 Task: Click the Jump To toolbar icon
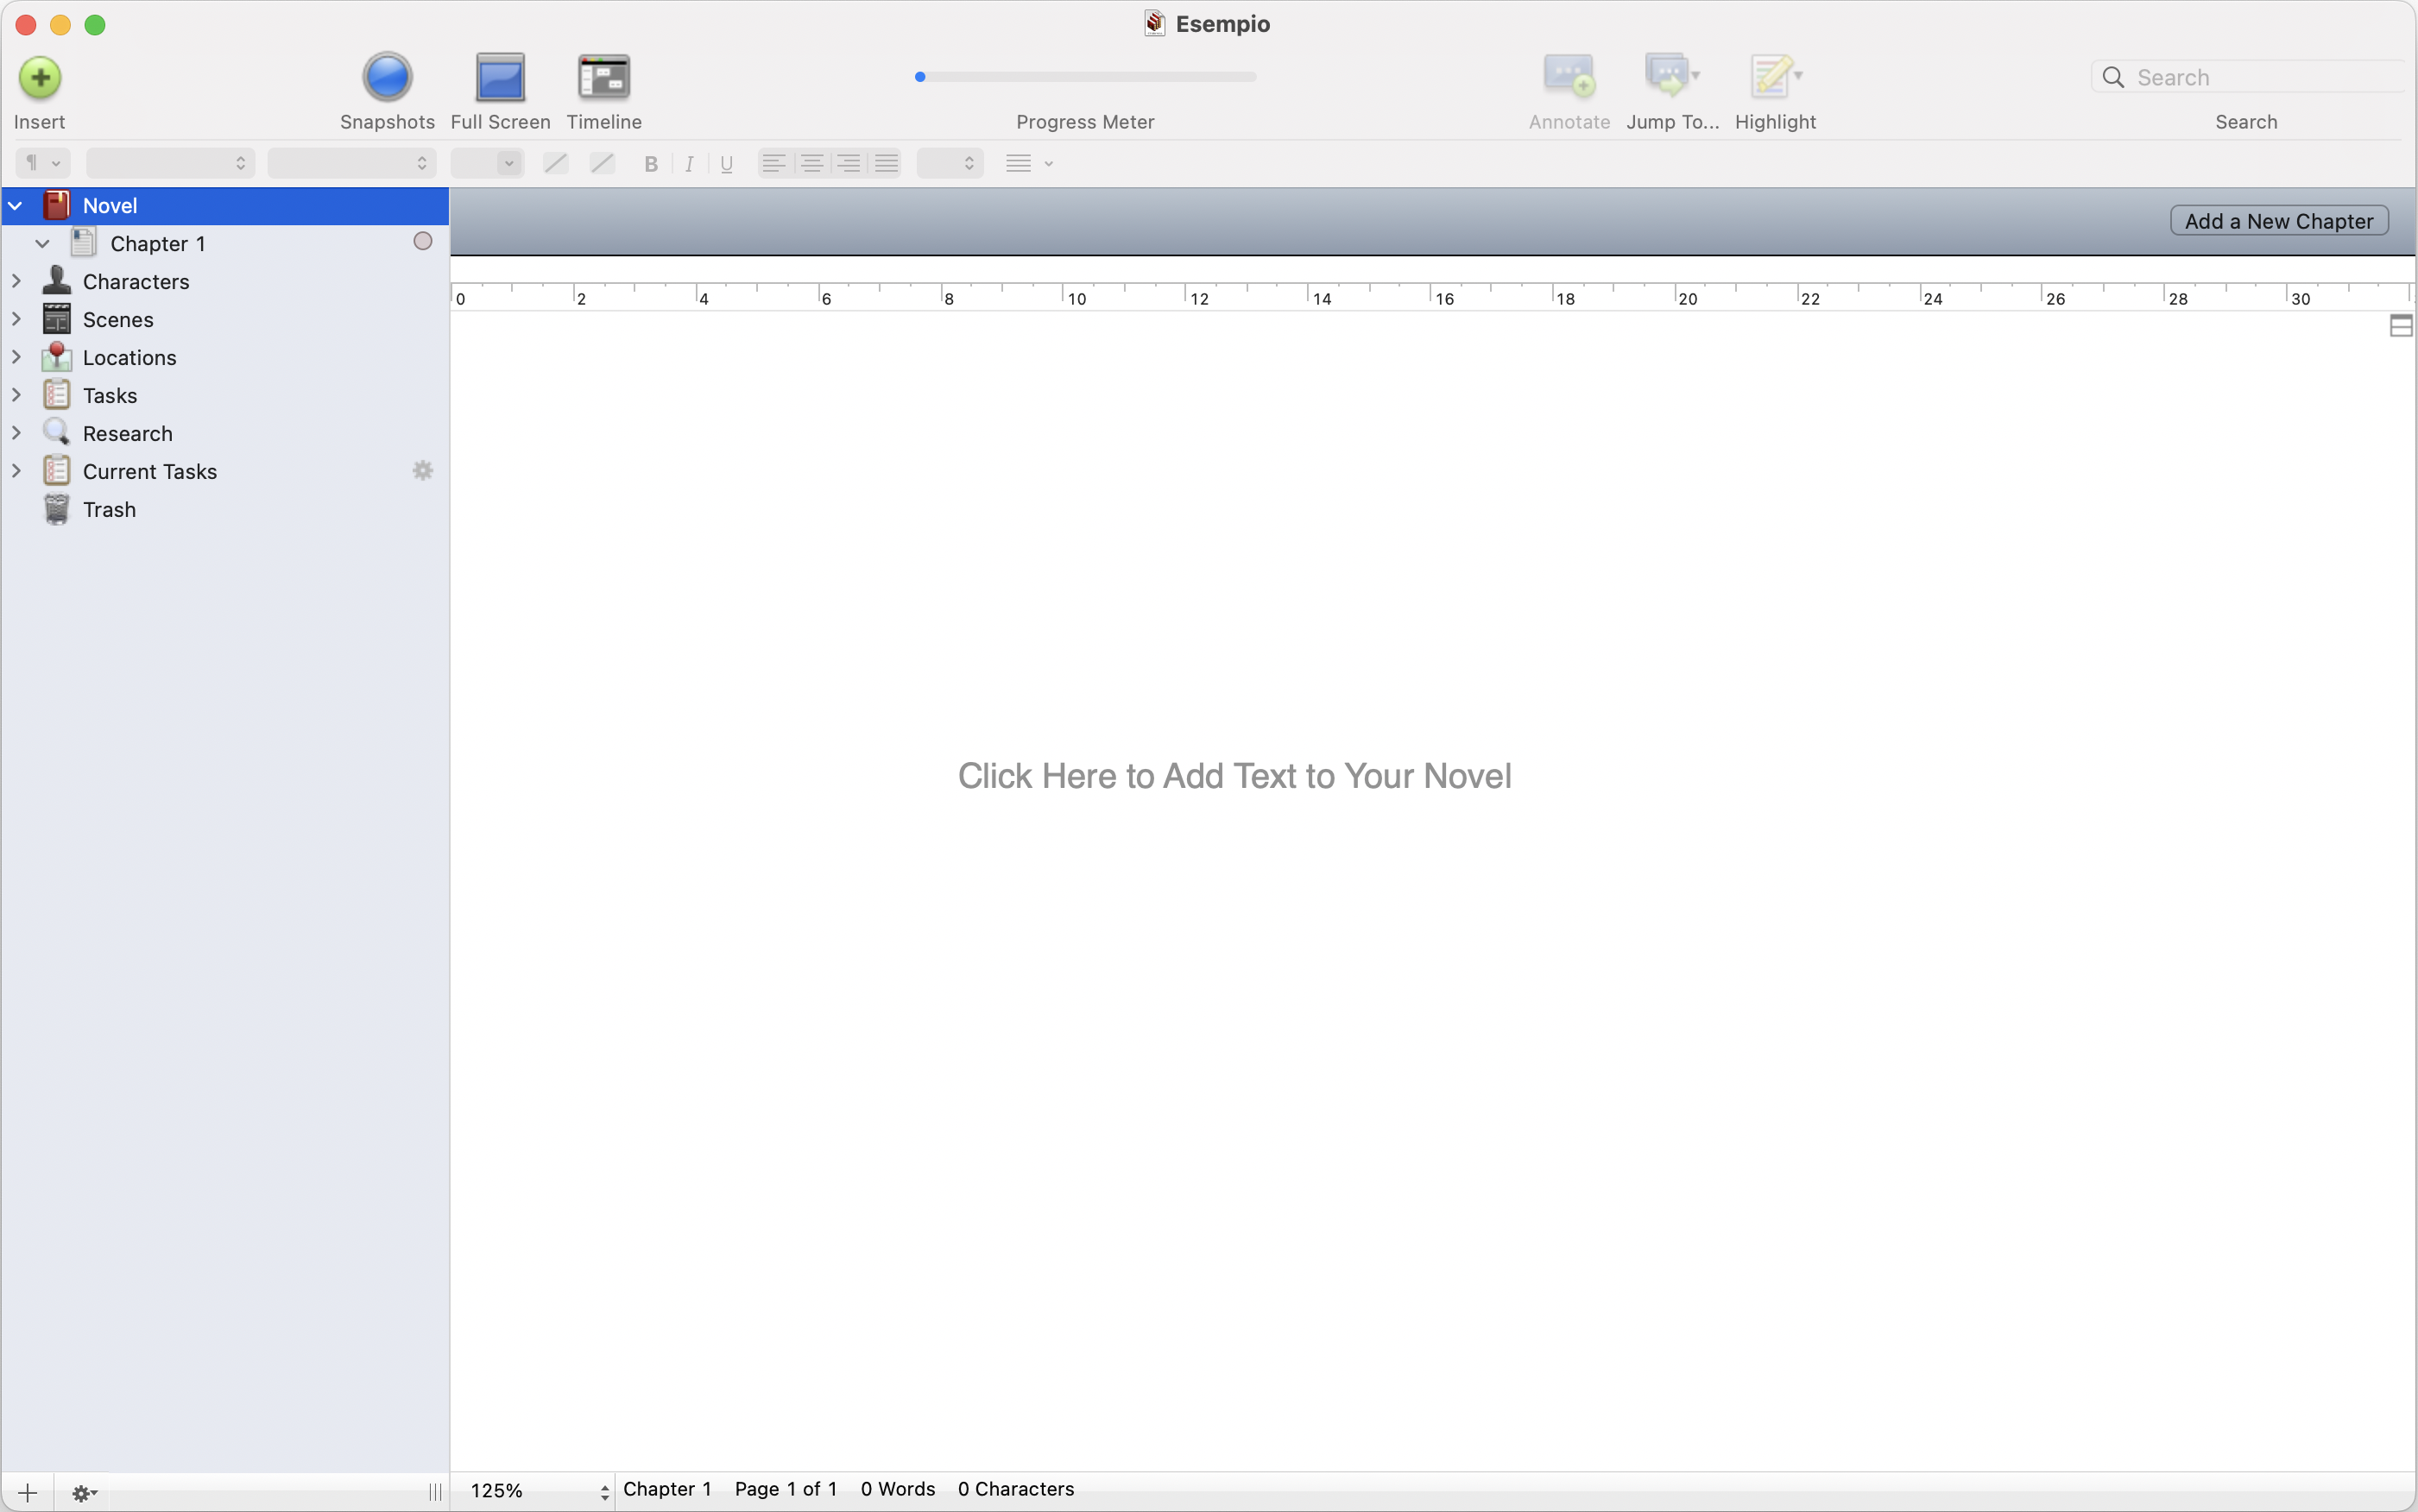(1668, 76)
